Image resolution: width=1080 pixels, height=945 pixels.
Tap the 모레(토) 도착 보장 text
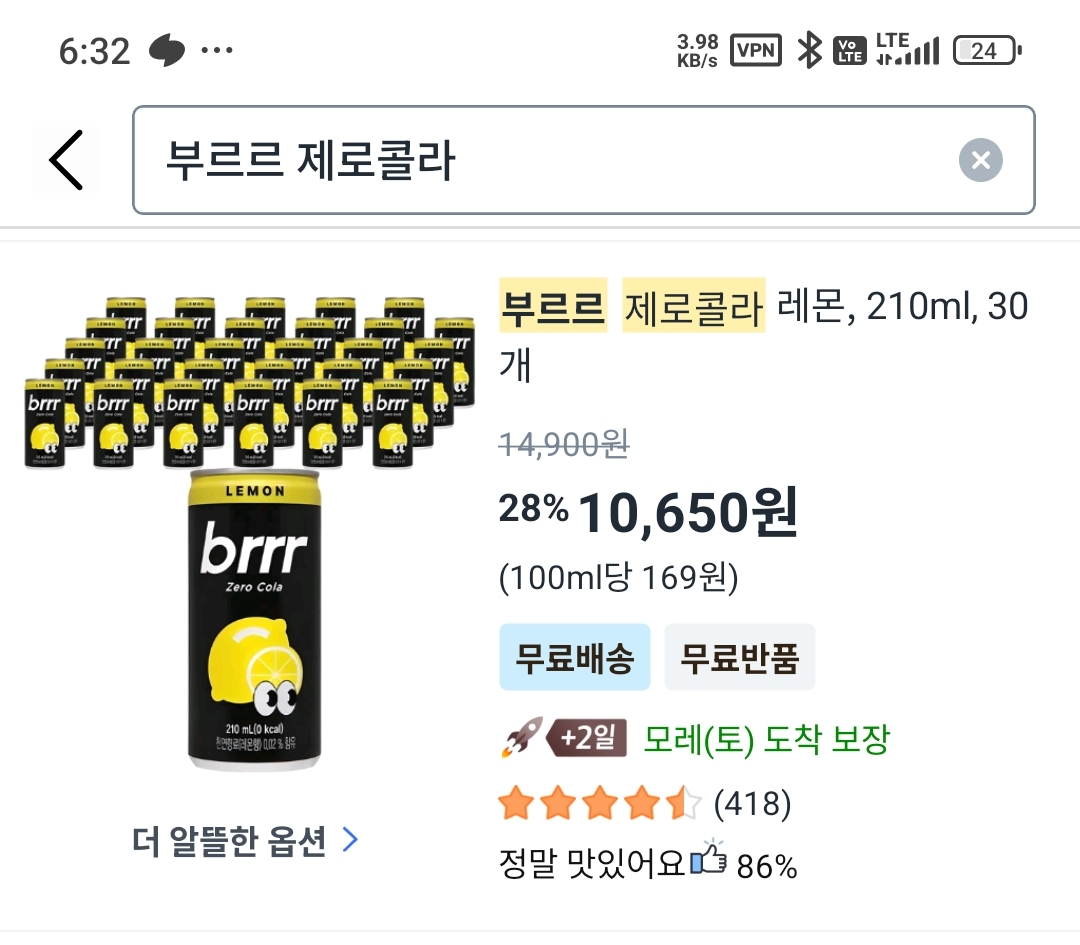point(766,740)
